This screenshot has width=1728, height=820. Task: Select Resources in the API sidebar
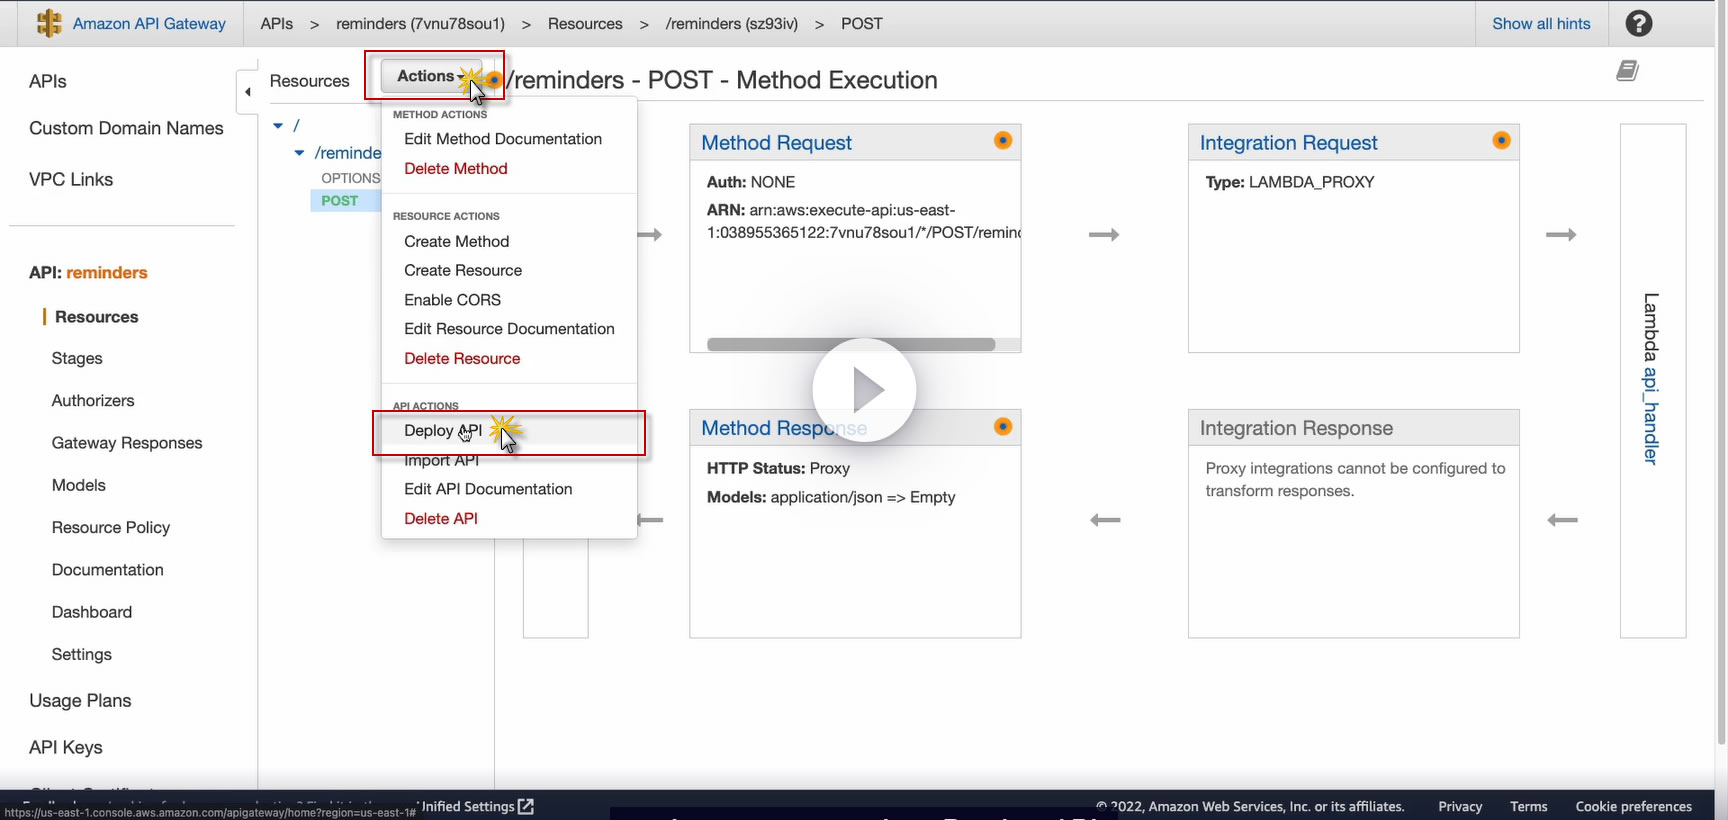pos(97,317)
